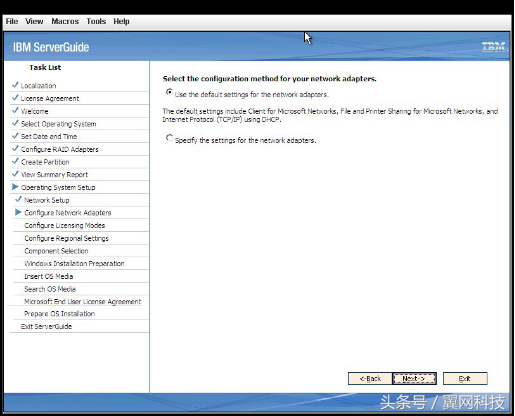The image size is (515, 416).
Task: Open the Help menu
Action: (x=121, y=21)
